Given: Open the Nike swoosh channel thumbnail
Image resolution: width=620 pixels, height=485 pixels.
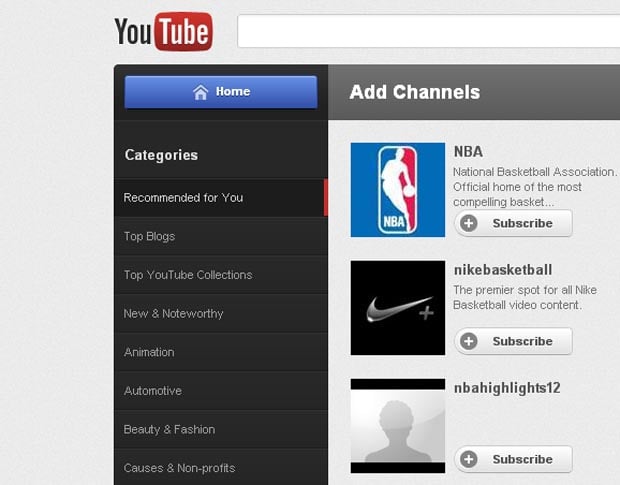Looking at the screenshot, I should pyautogui.click(x=397, y=308).
